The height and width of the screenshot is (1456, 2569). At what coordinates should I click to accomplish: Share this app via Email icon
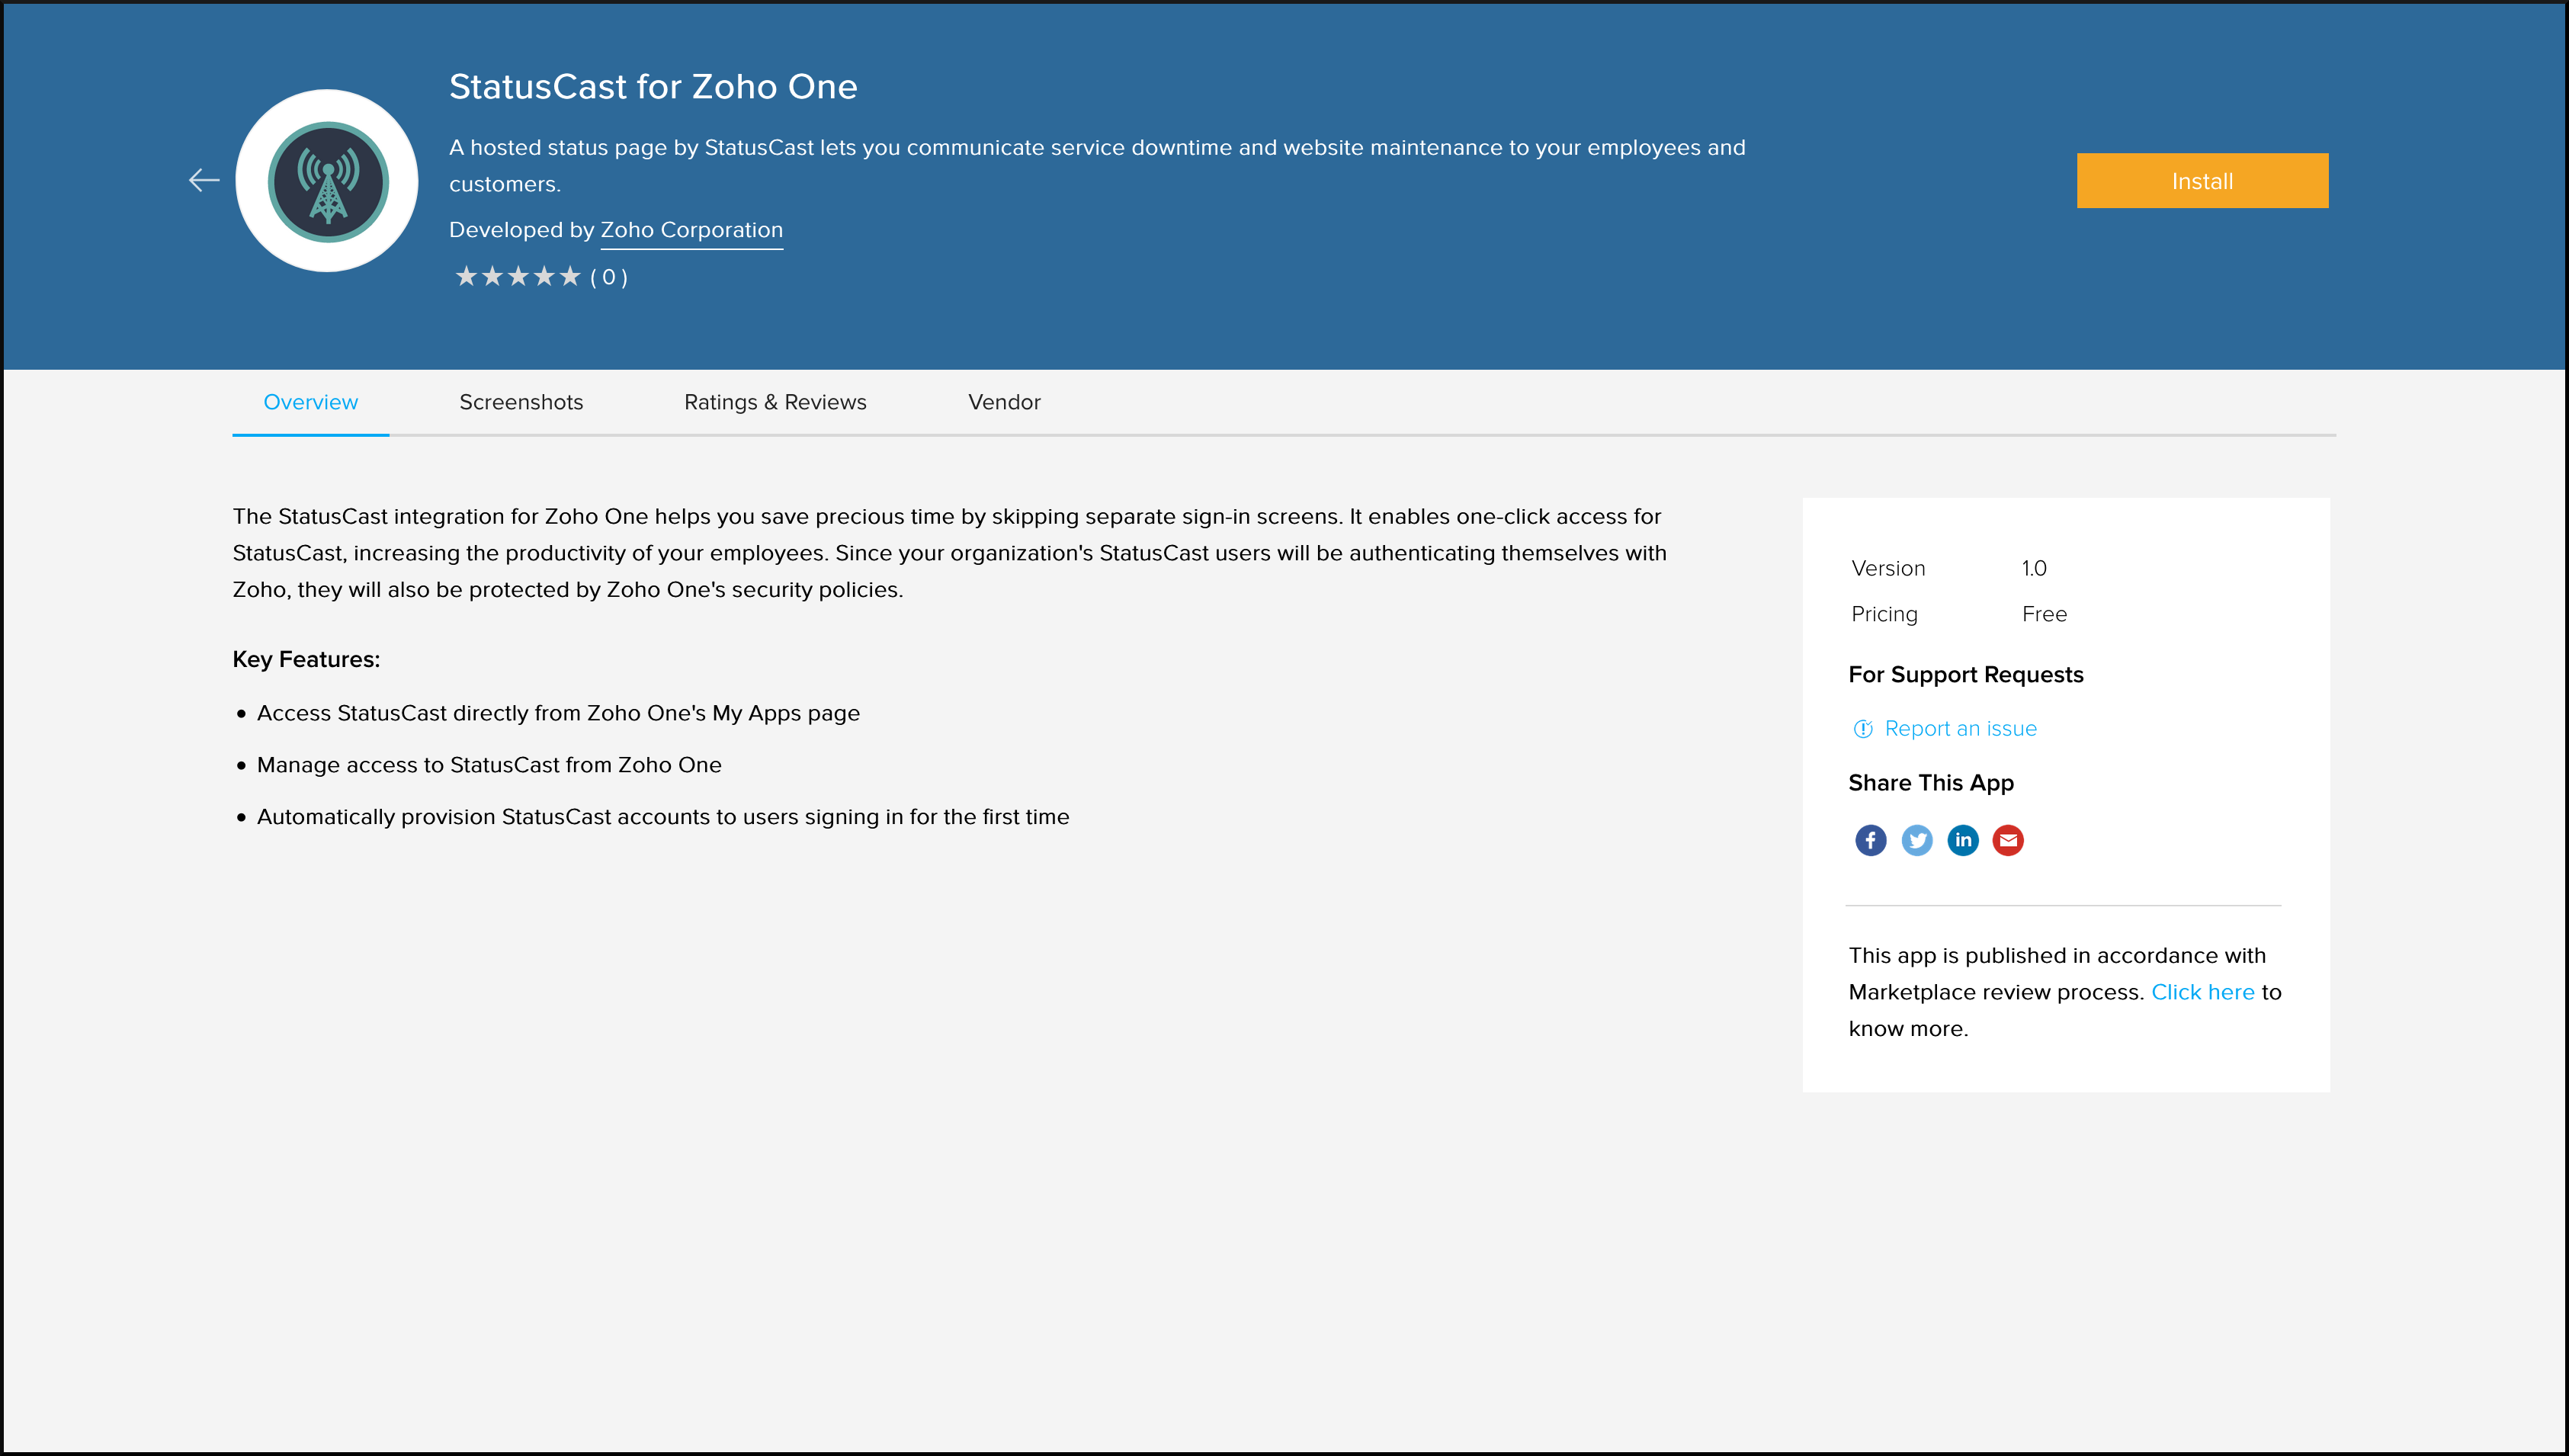coord(2008,840)
